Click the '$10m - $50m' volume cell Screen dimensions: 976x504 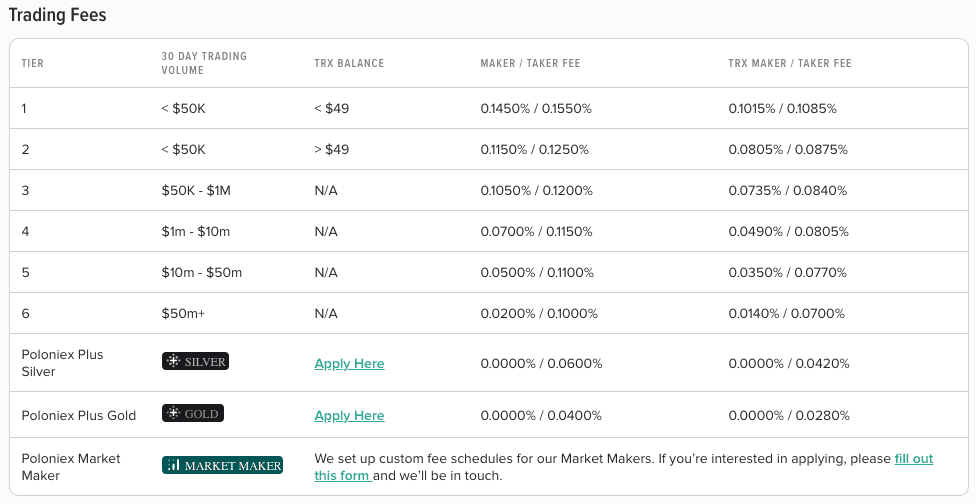(202, 273)
